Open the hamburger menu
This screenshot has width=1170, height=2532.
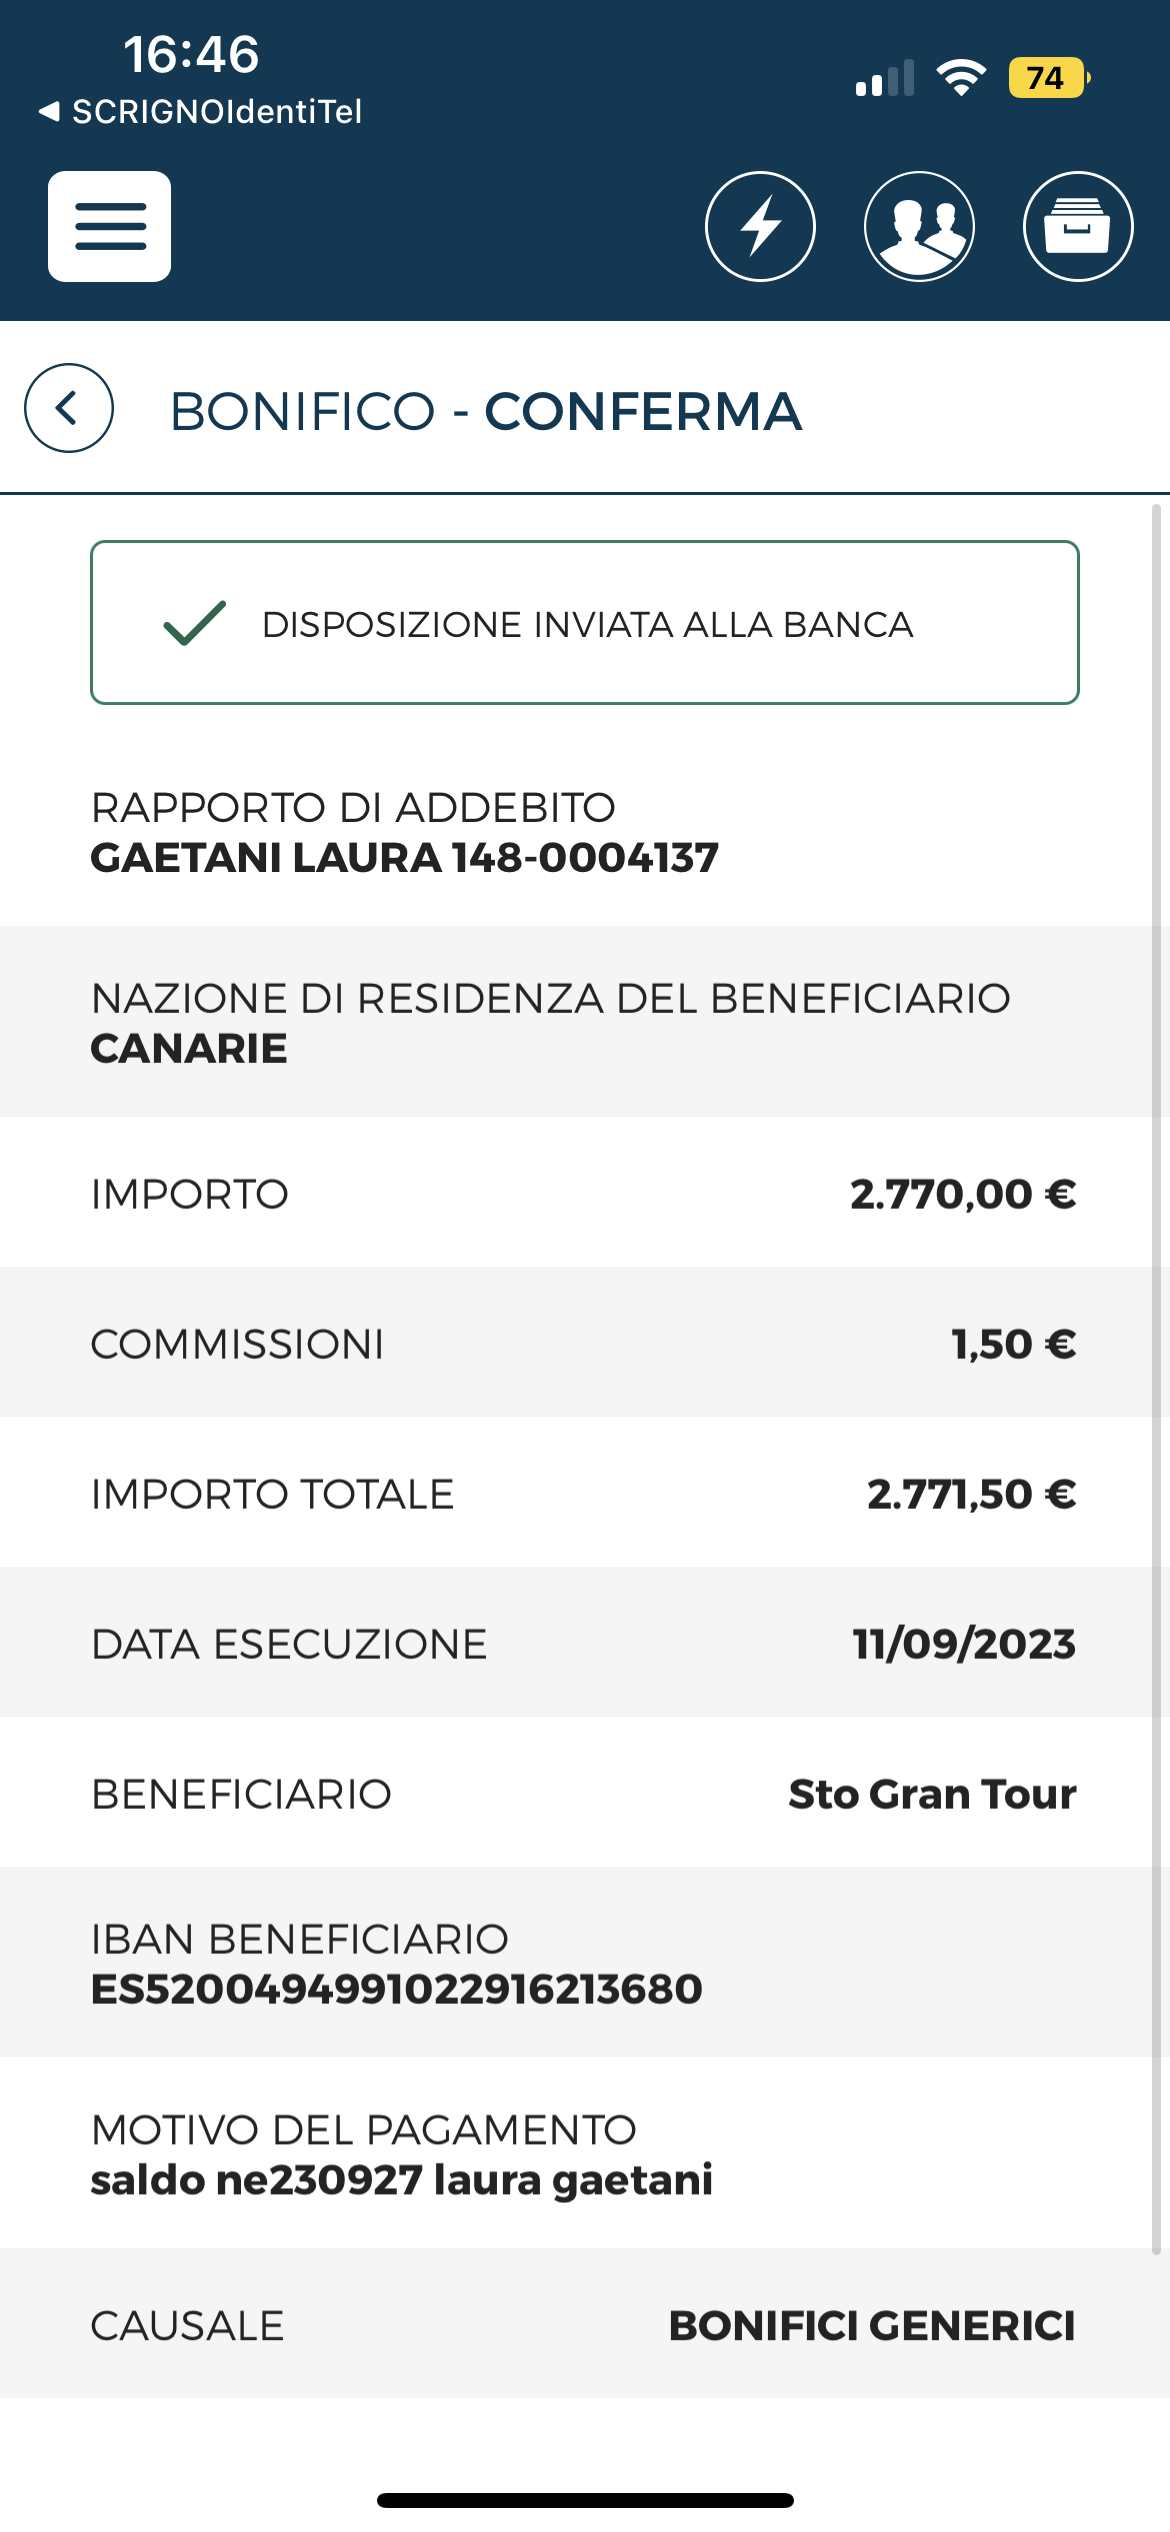(109, 226)
